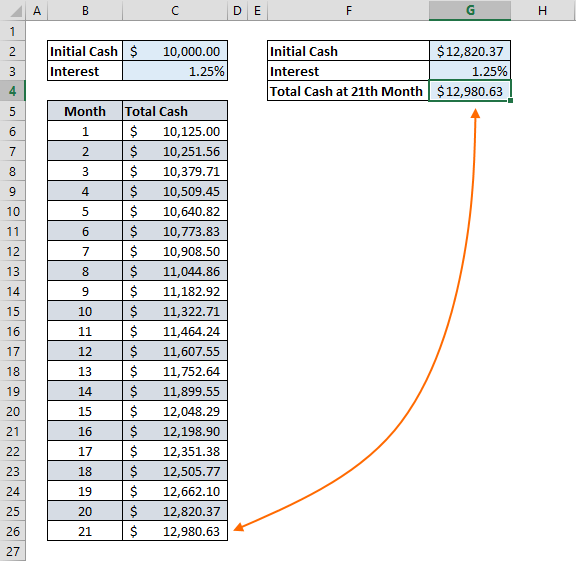Select column C header
This screenshot has width=576, height=561.
pyautogui.click(x=175, y=11)
